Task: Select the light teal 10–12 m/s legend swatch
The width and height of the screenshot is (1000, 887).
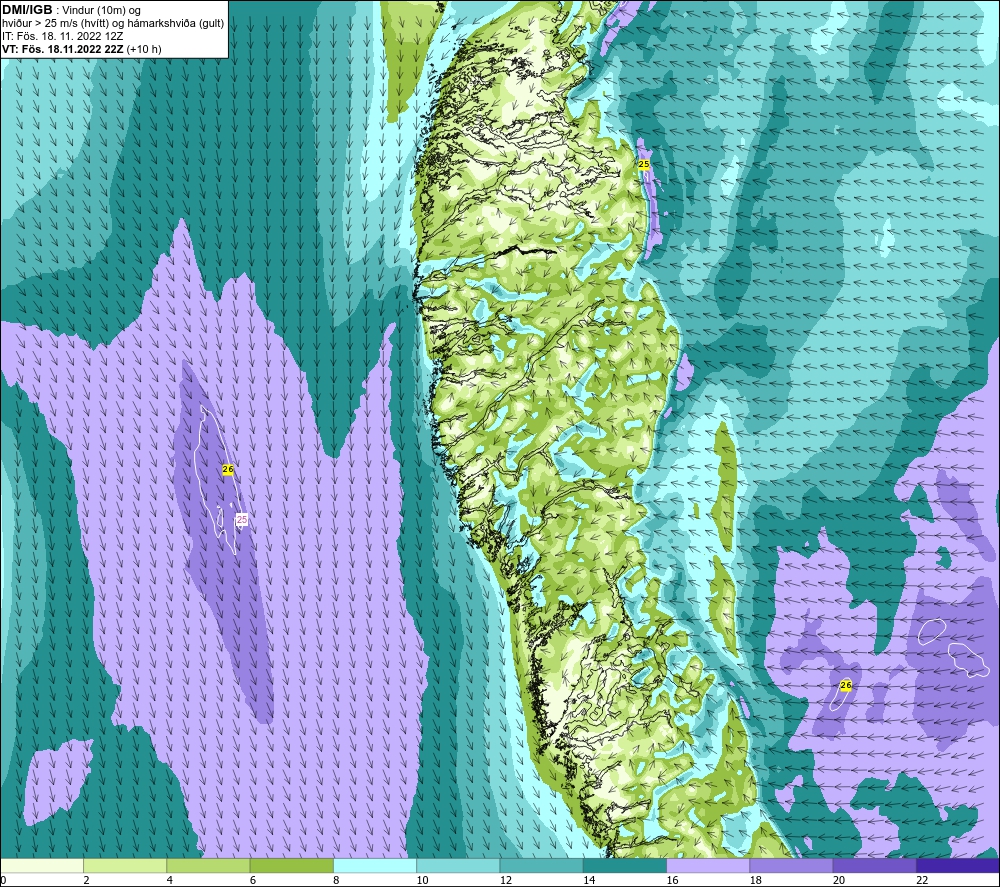Action: tap(458, 866)
